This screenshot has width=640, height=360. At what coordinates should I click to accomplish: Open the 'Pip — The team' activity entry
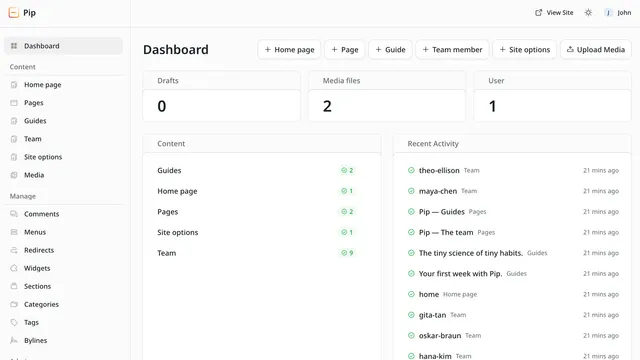click(446, 232)
